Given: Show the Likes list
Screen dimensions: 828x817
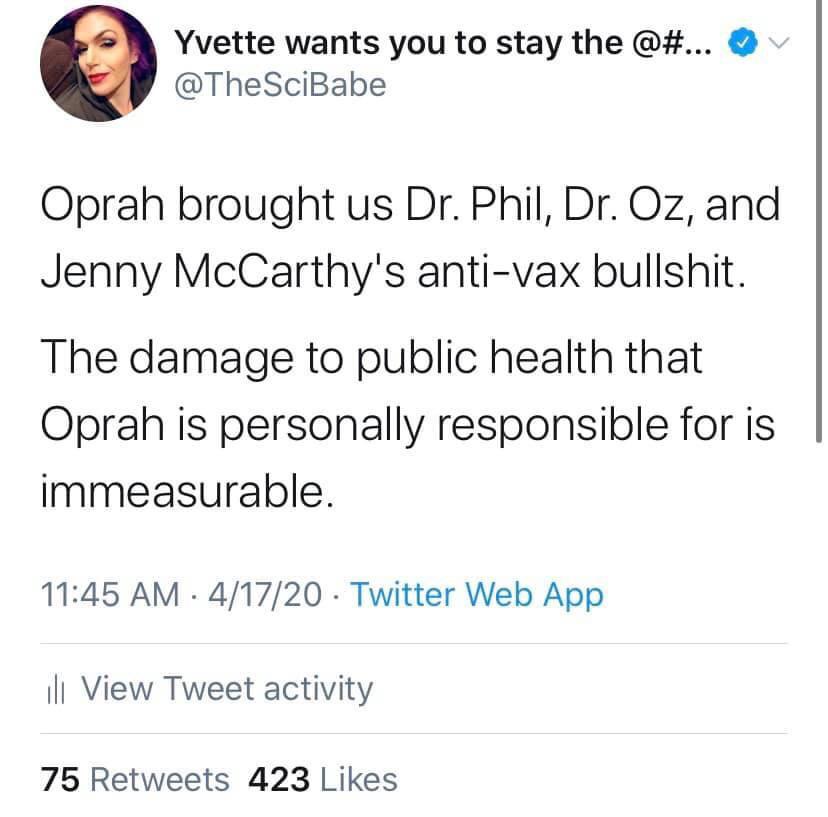Looking at the screenshot, I should [x=359, y=780].
